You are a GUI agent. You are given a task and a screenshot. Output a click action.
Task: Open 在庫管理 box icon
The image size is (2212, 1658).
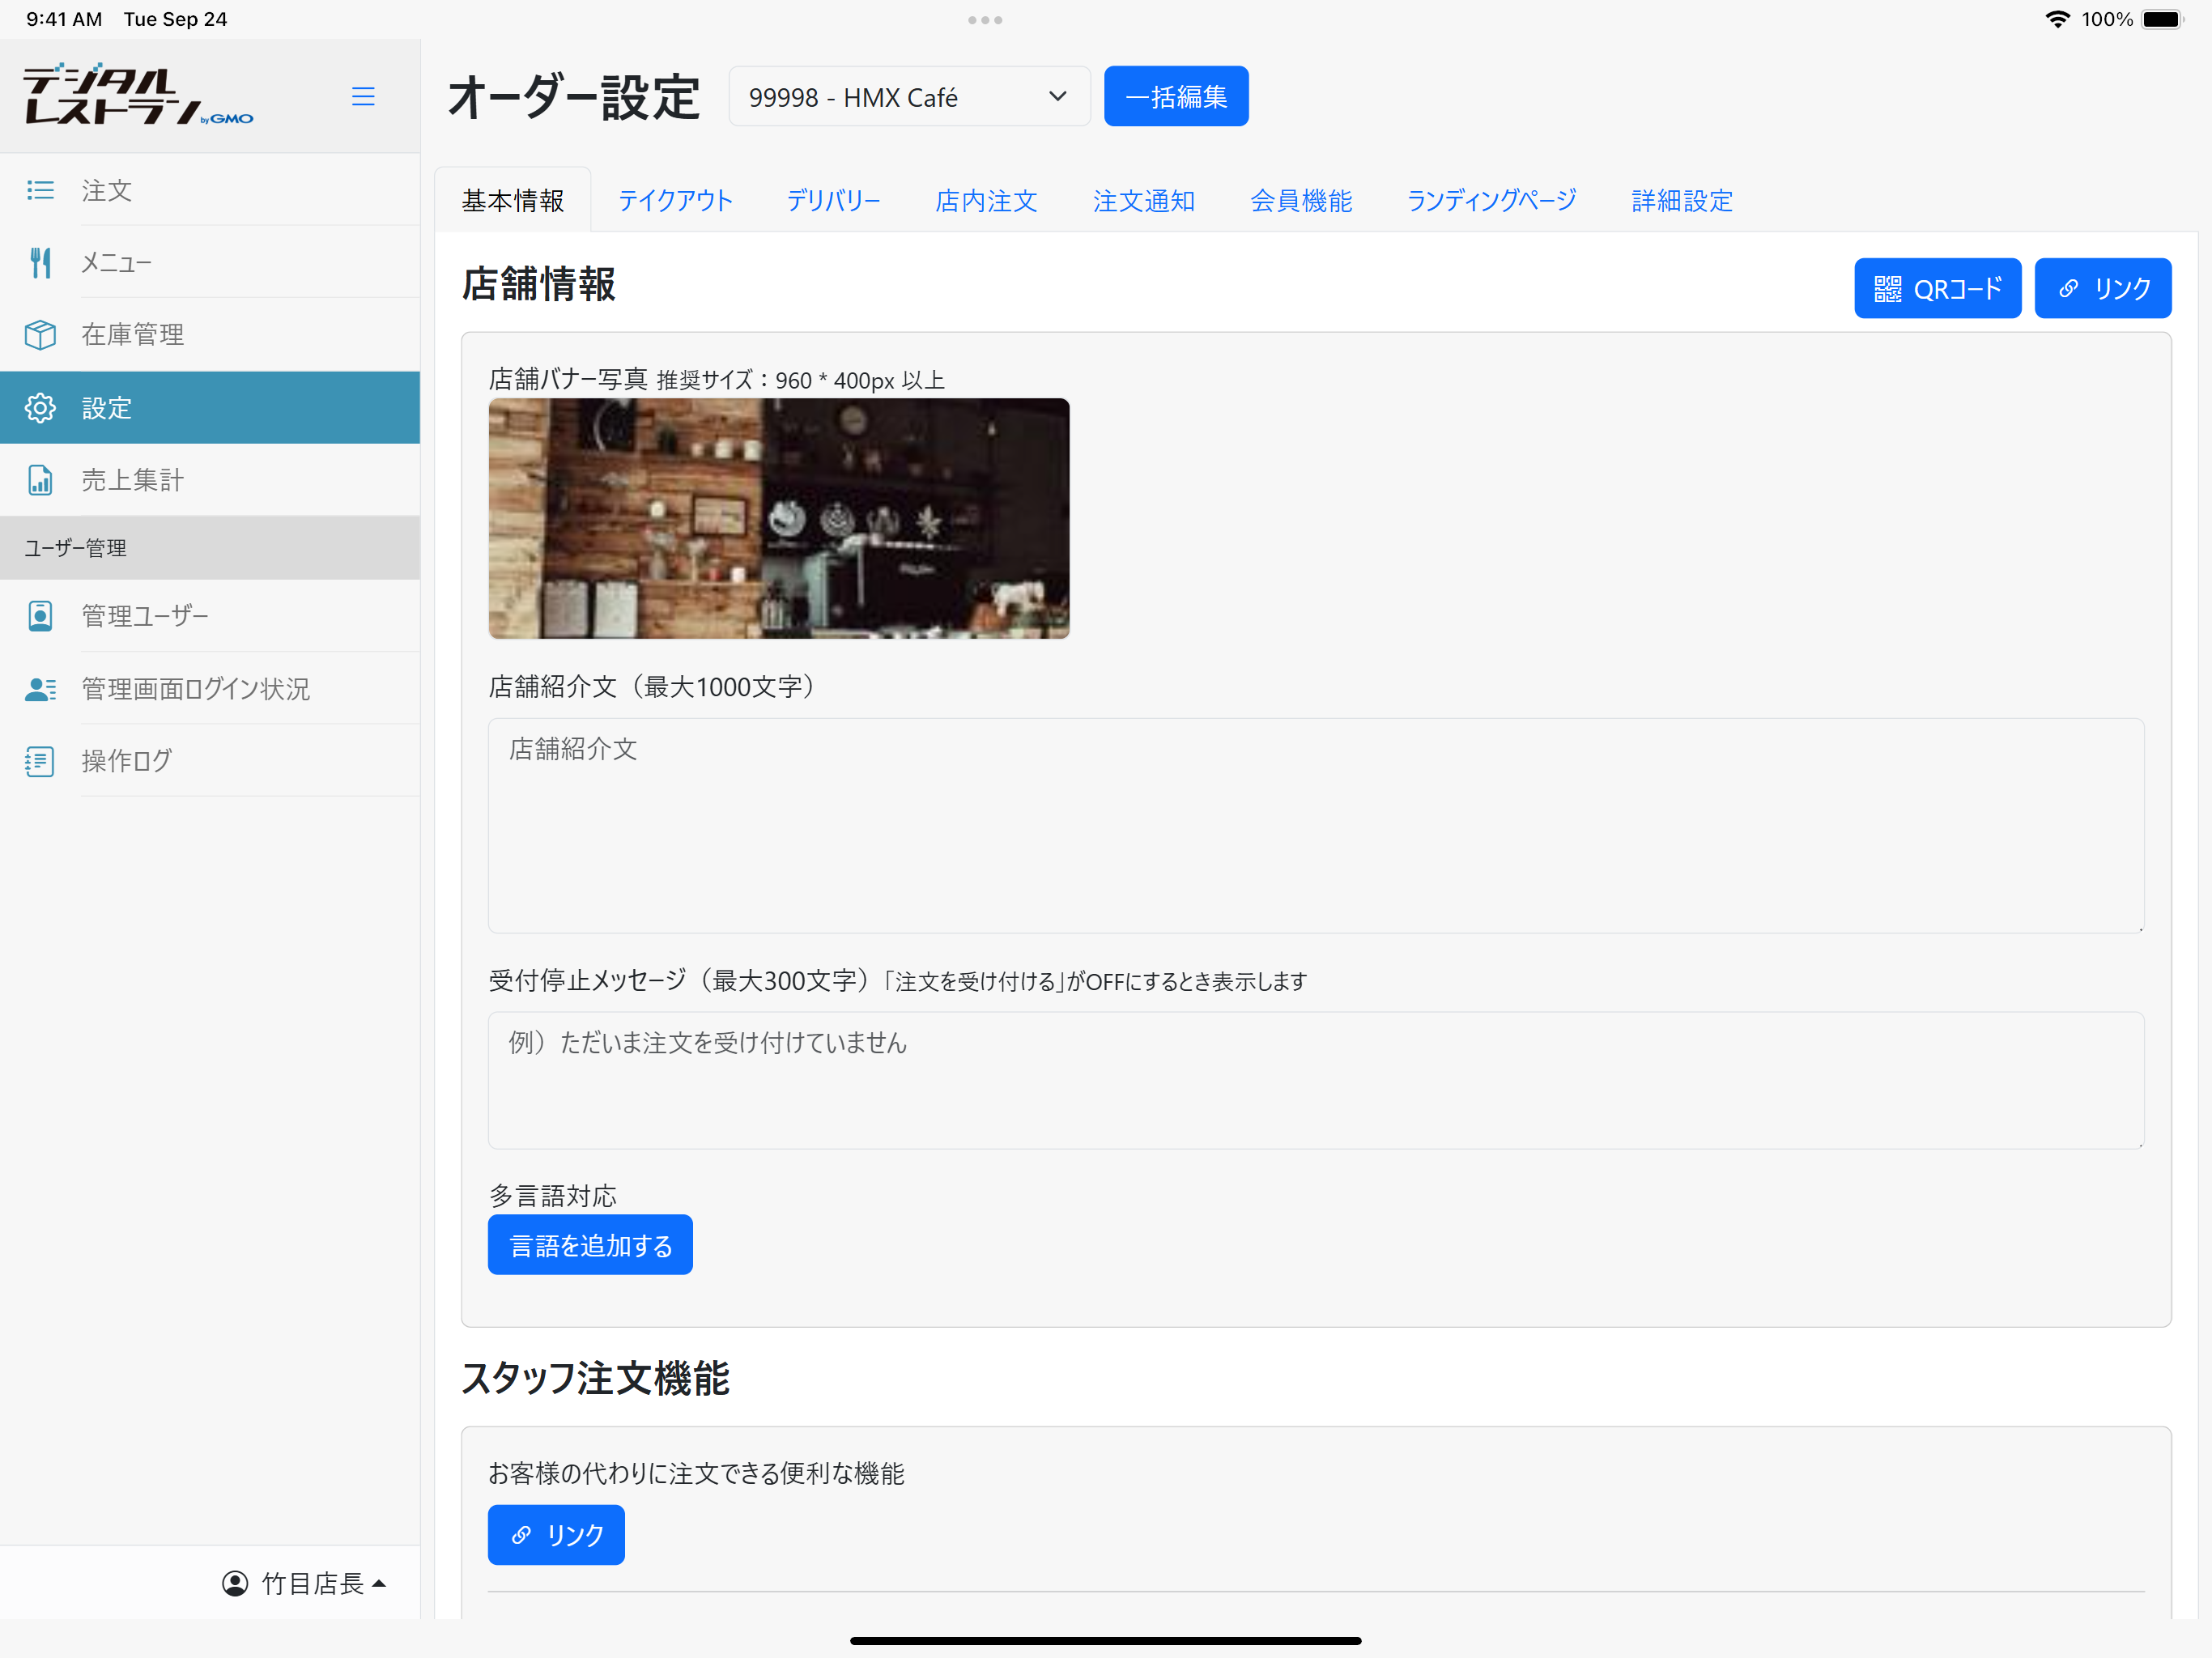(40, 334)
